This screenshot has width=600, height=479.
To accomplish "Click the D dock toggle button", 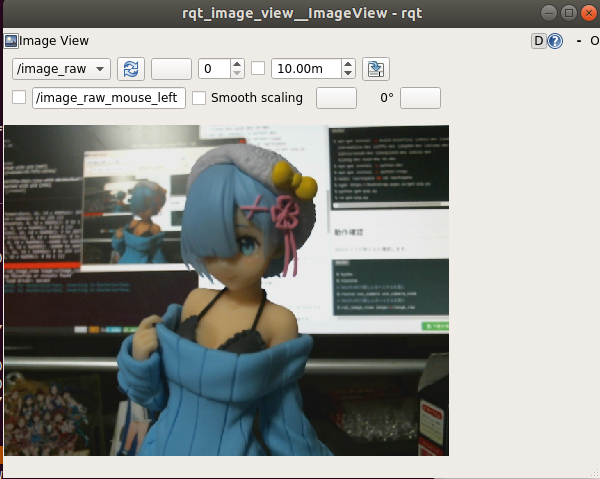I will (x=538, y=41).
